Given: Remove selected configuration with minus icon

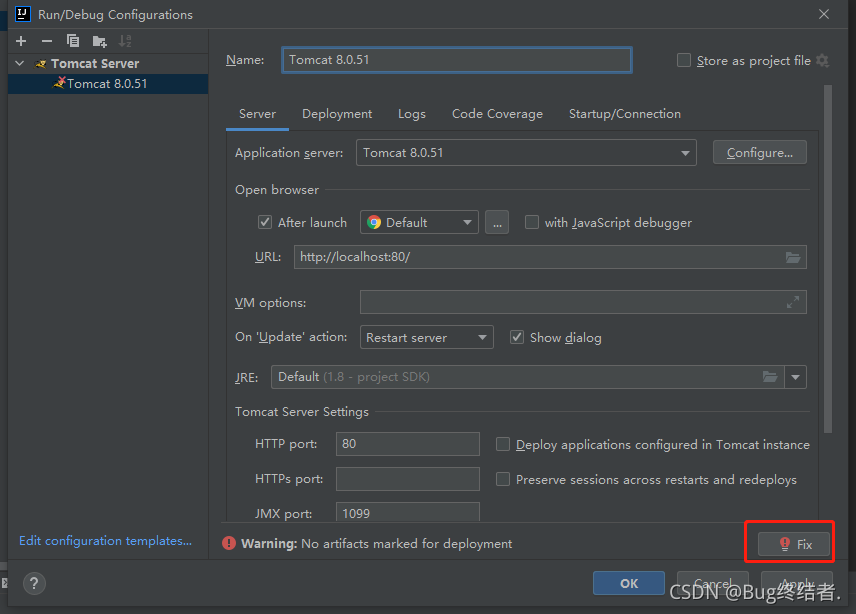Looking at the screenshot, I should [47, 41].
